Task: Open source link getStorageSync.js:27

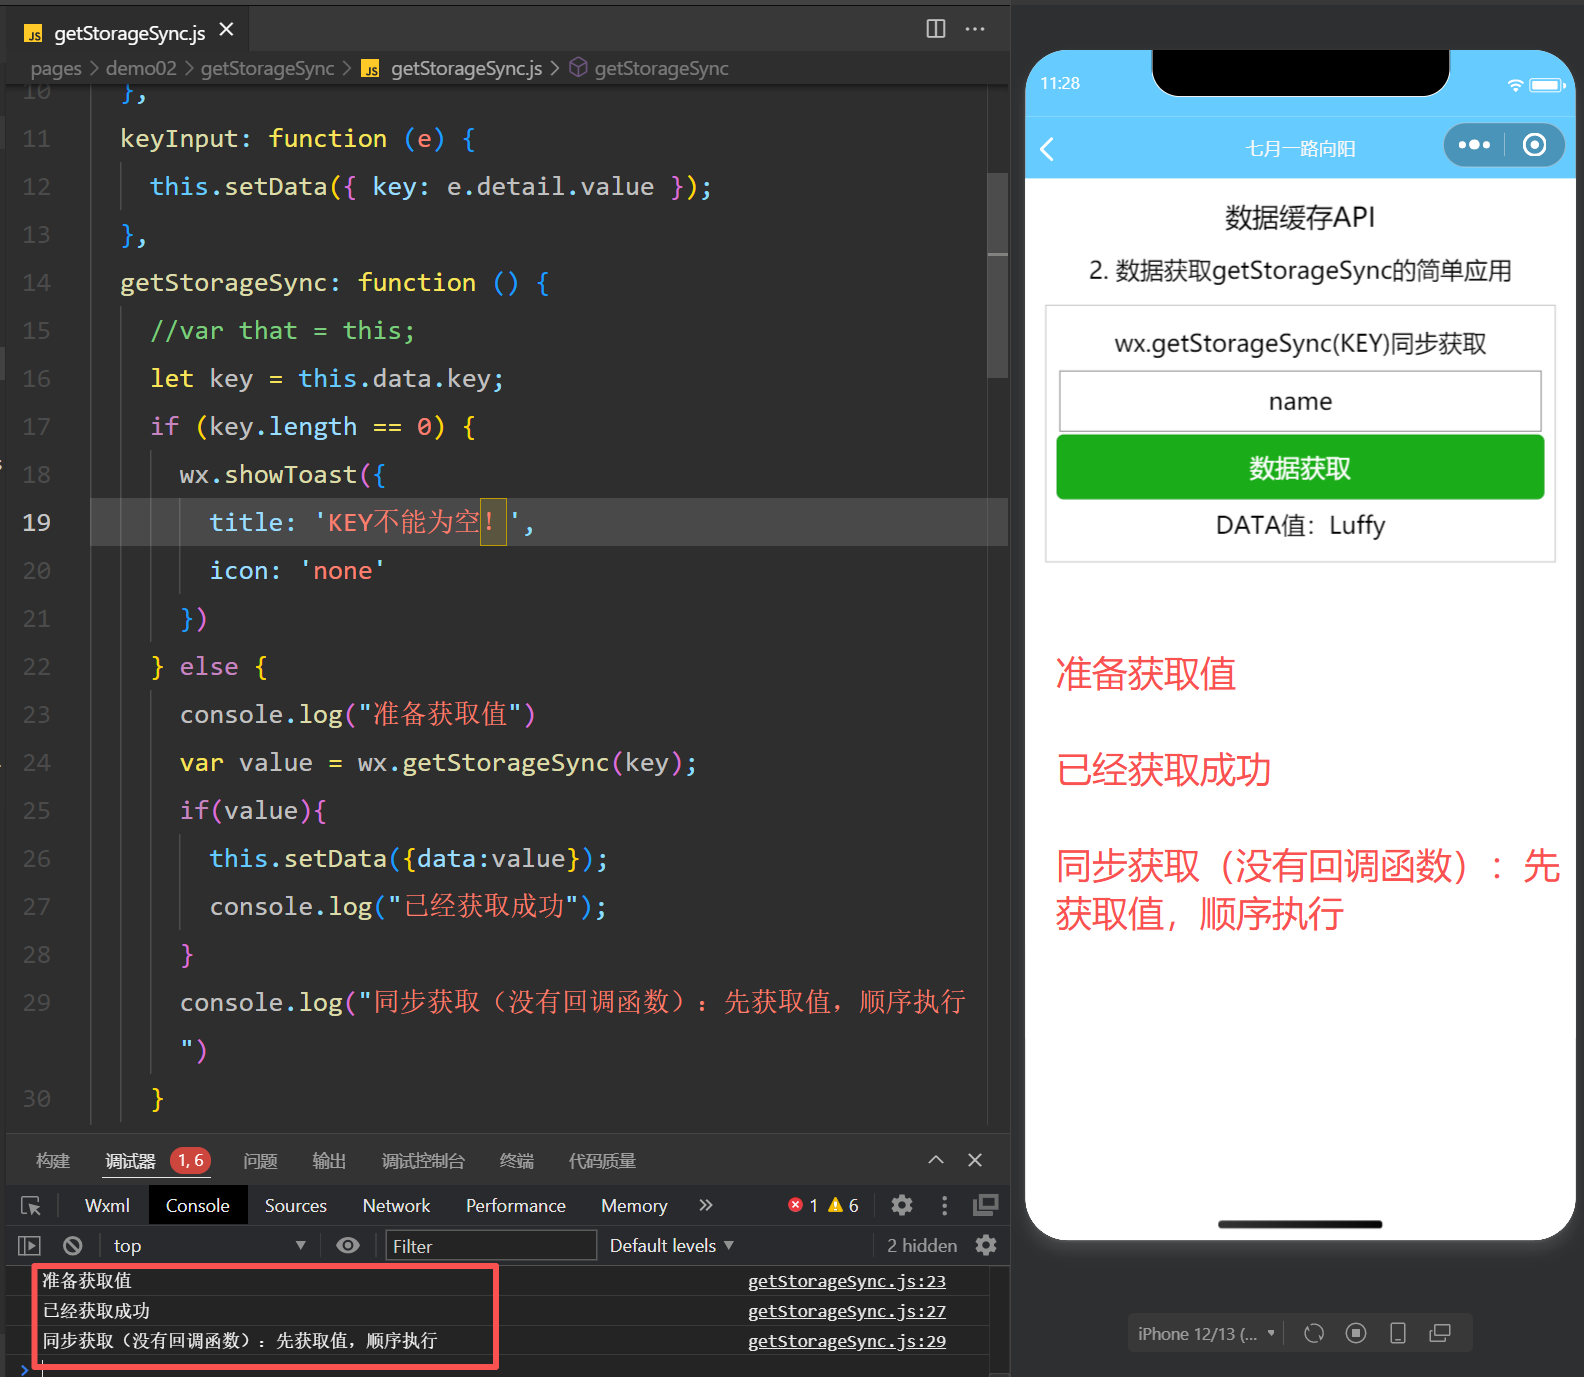Action: coord(847,1311)
